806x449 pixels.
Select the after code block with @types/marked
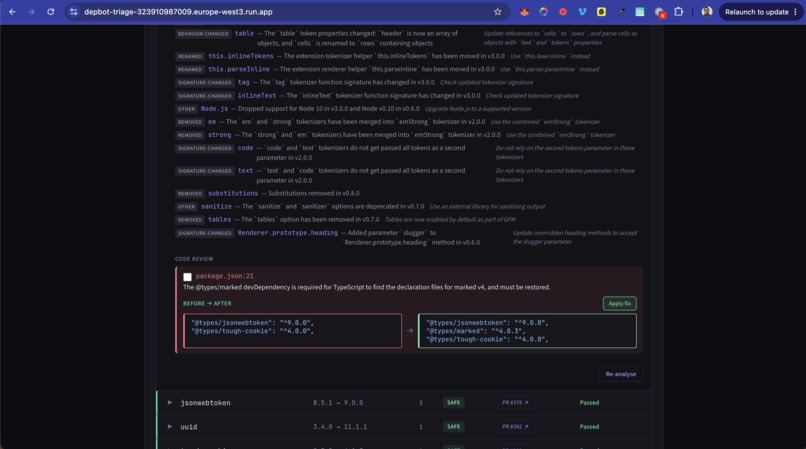point(527,331)
